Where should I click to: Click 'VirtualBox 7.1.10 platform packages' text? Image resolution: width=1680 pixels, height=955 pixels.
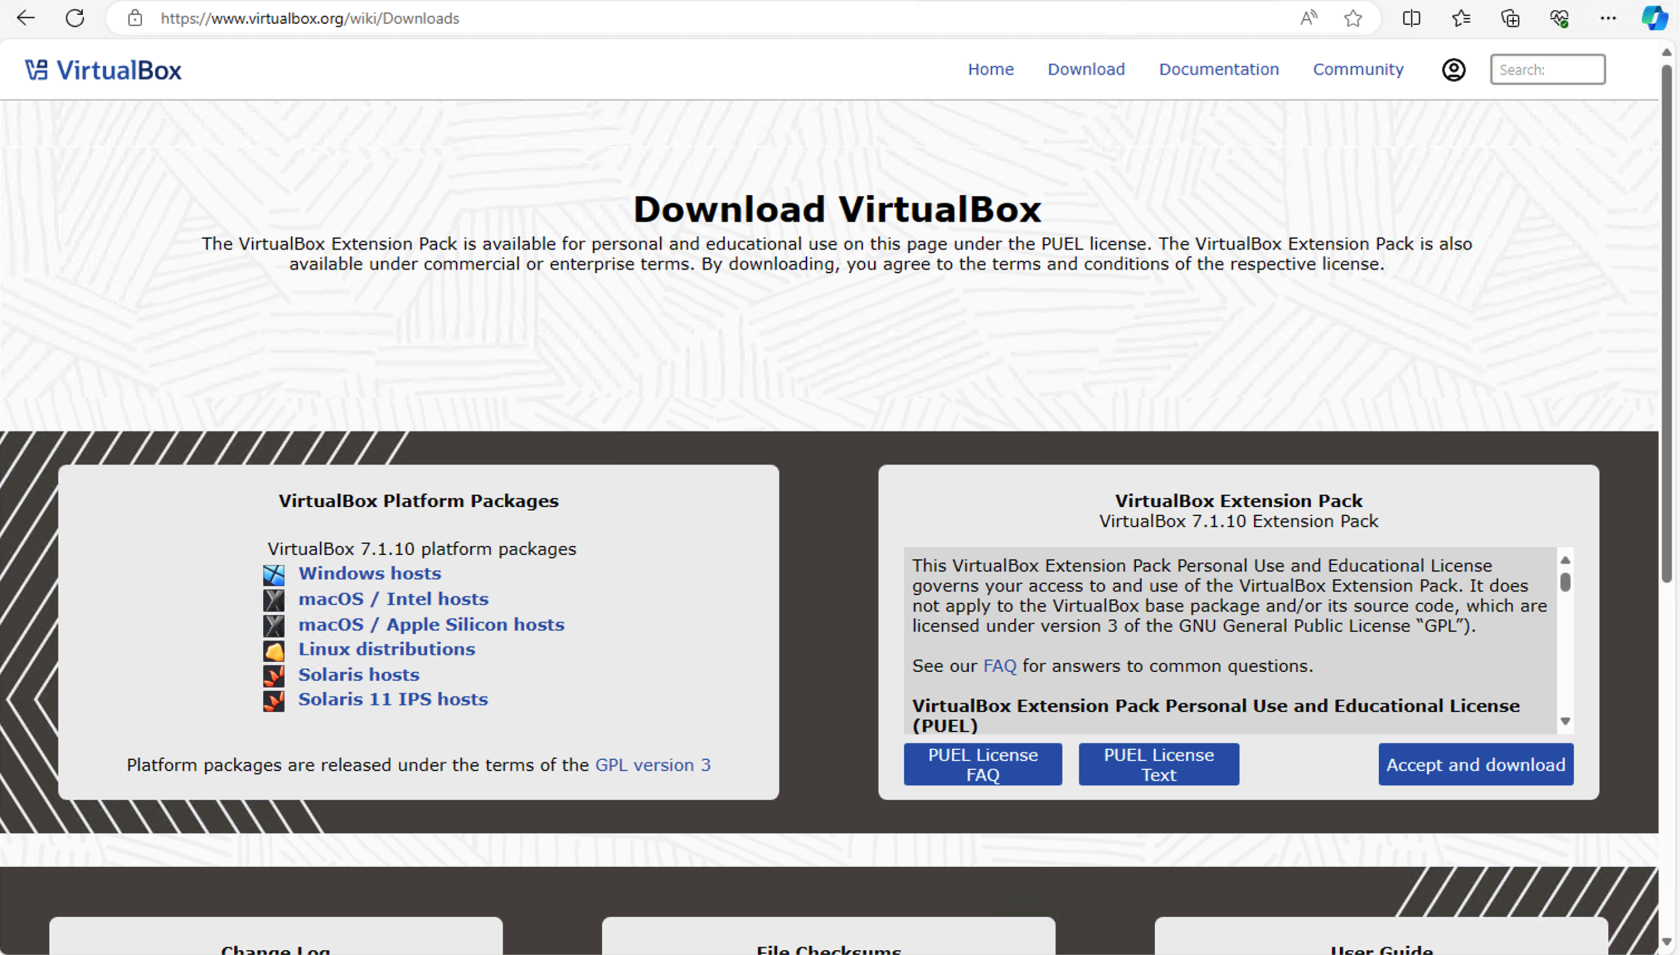coord(421,549)
